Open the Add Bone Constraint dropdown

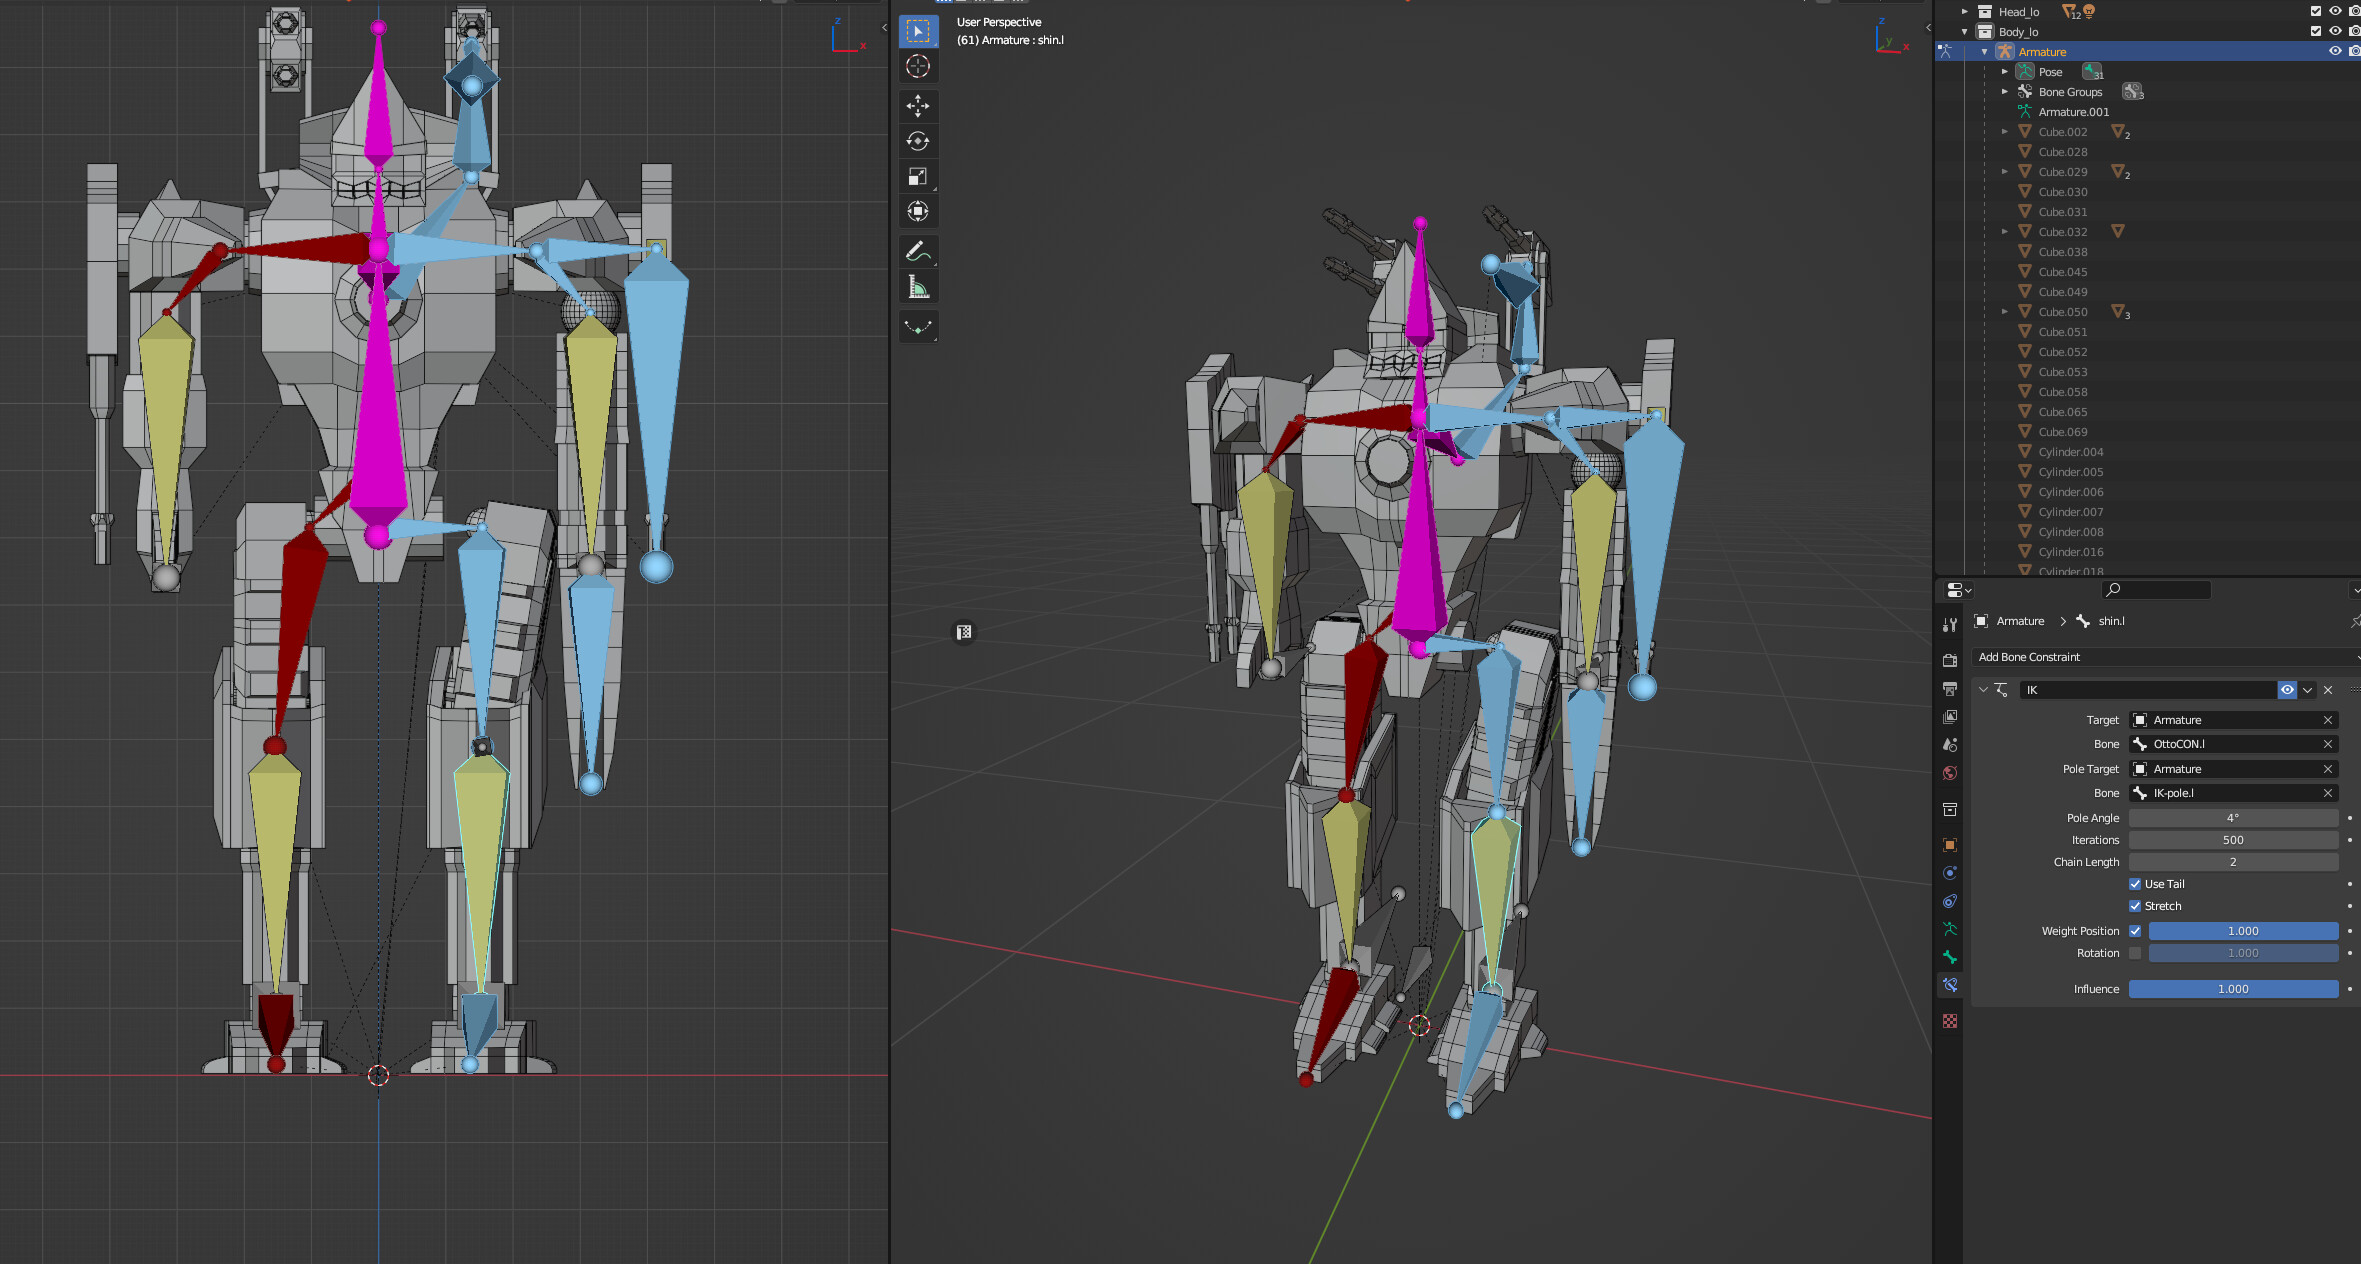(2166, 657)
